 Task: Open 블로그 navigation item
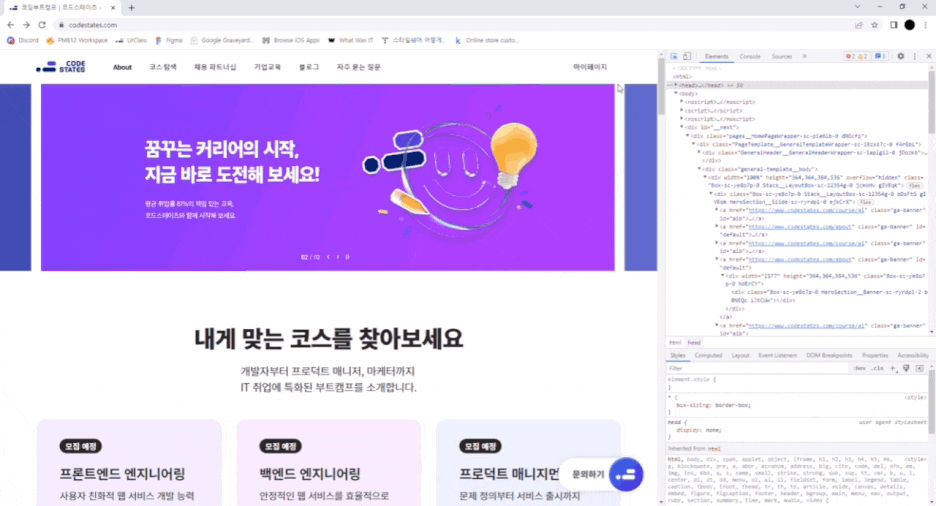coord(309,67)
